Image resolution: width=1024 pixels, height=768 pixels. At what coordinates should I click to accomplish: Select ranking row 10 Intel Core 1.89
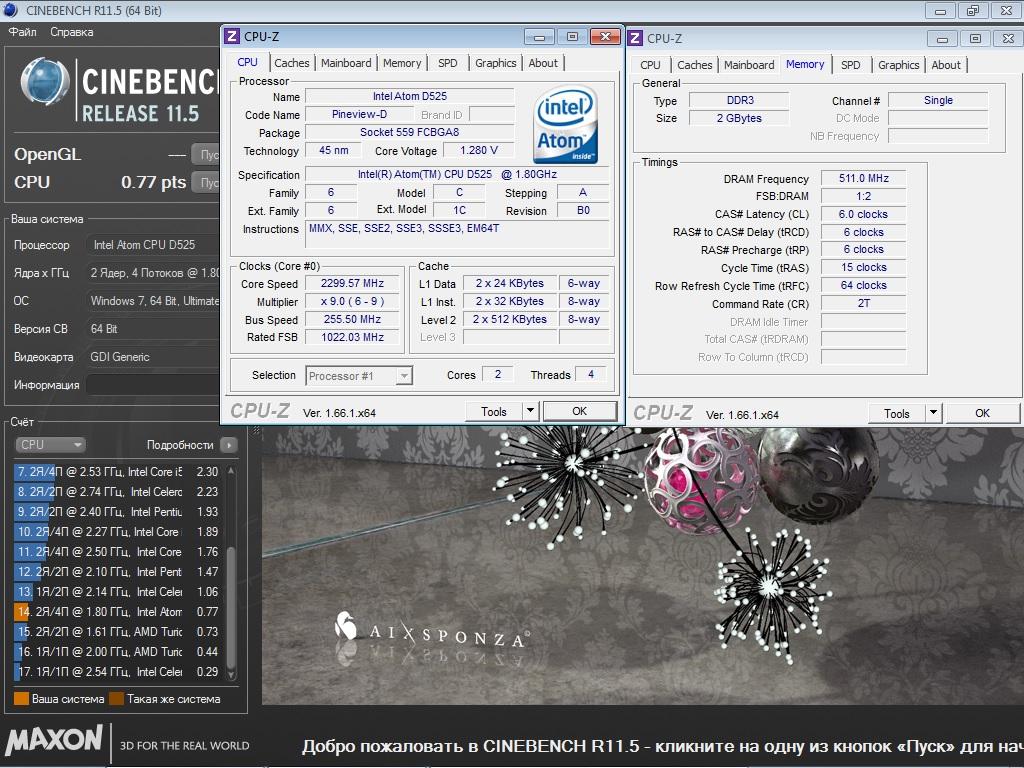click(x=116, y=532)
